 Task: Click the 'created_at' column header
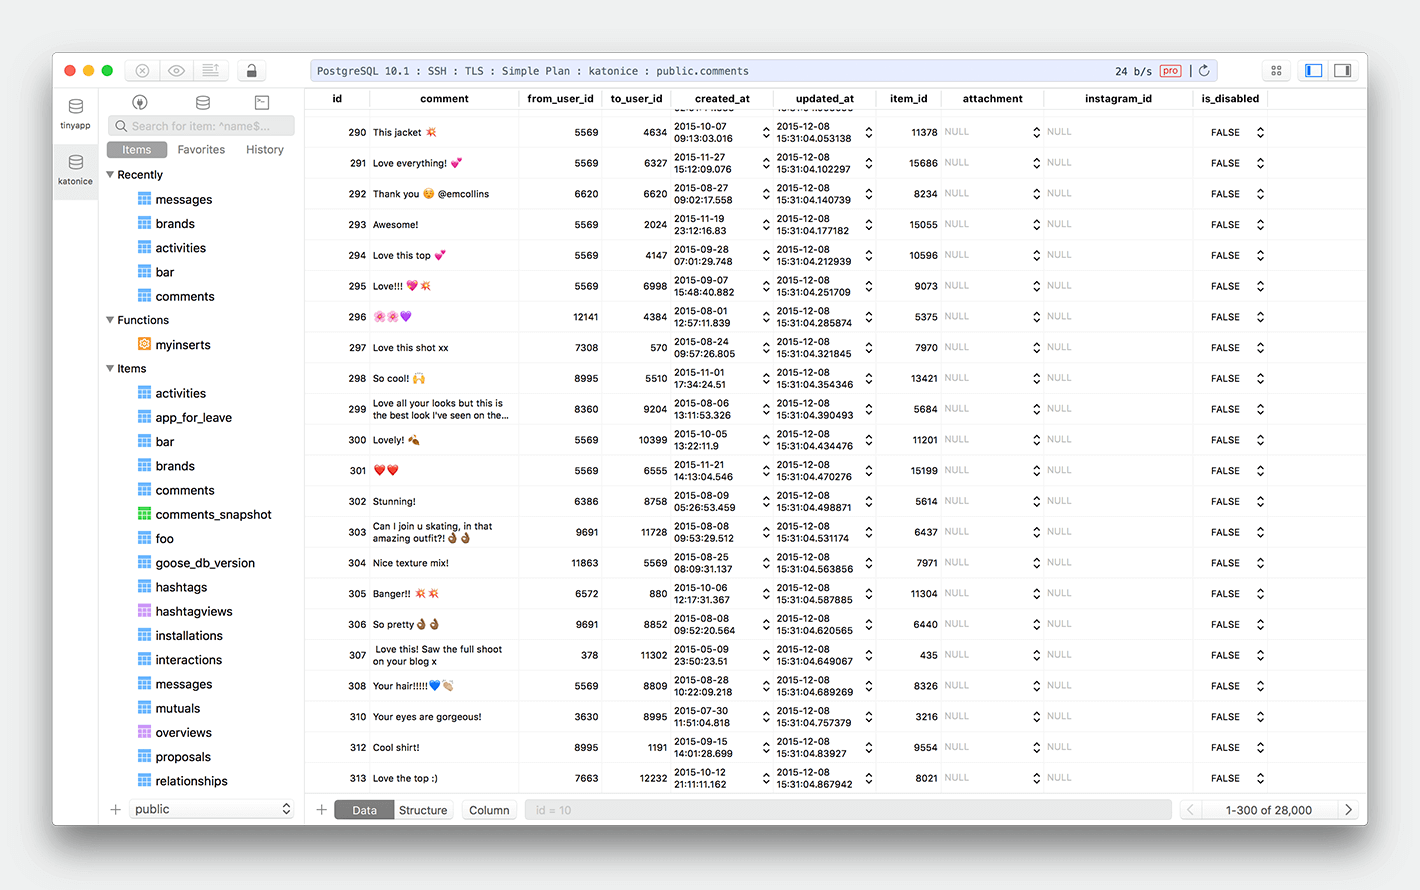tap(722, 99)
